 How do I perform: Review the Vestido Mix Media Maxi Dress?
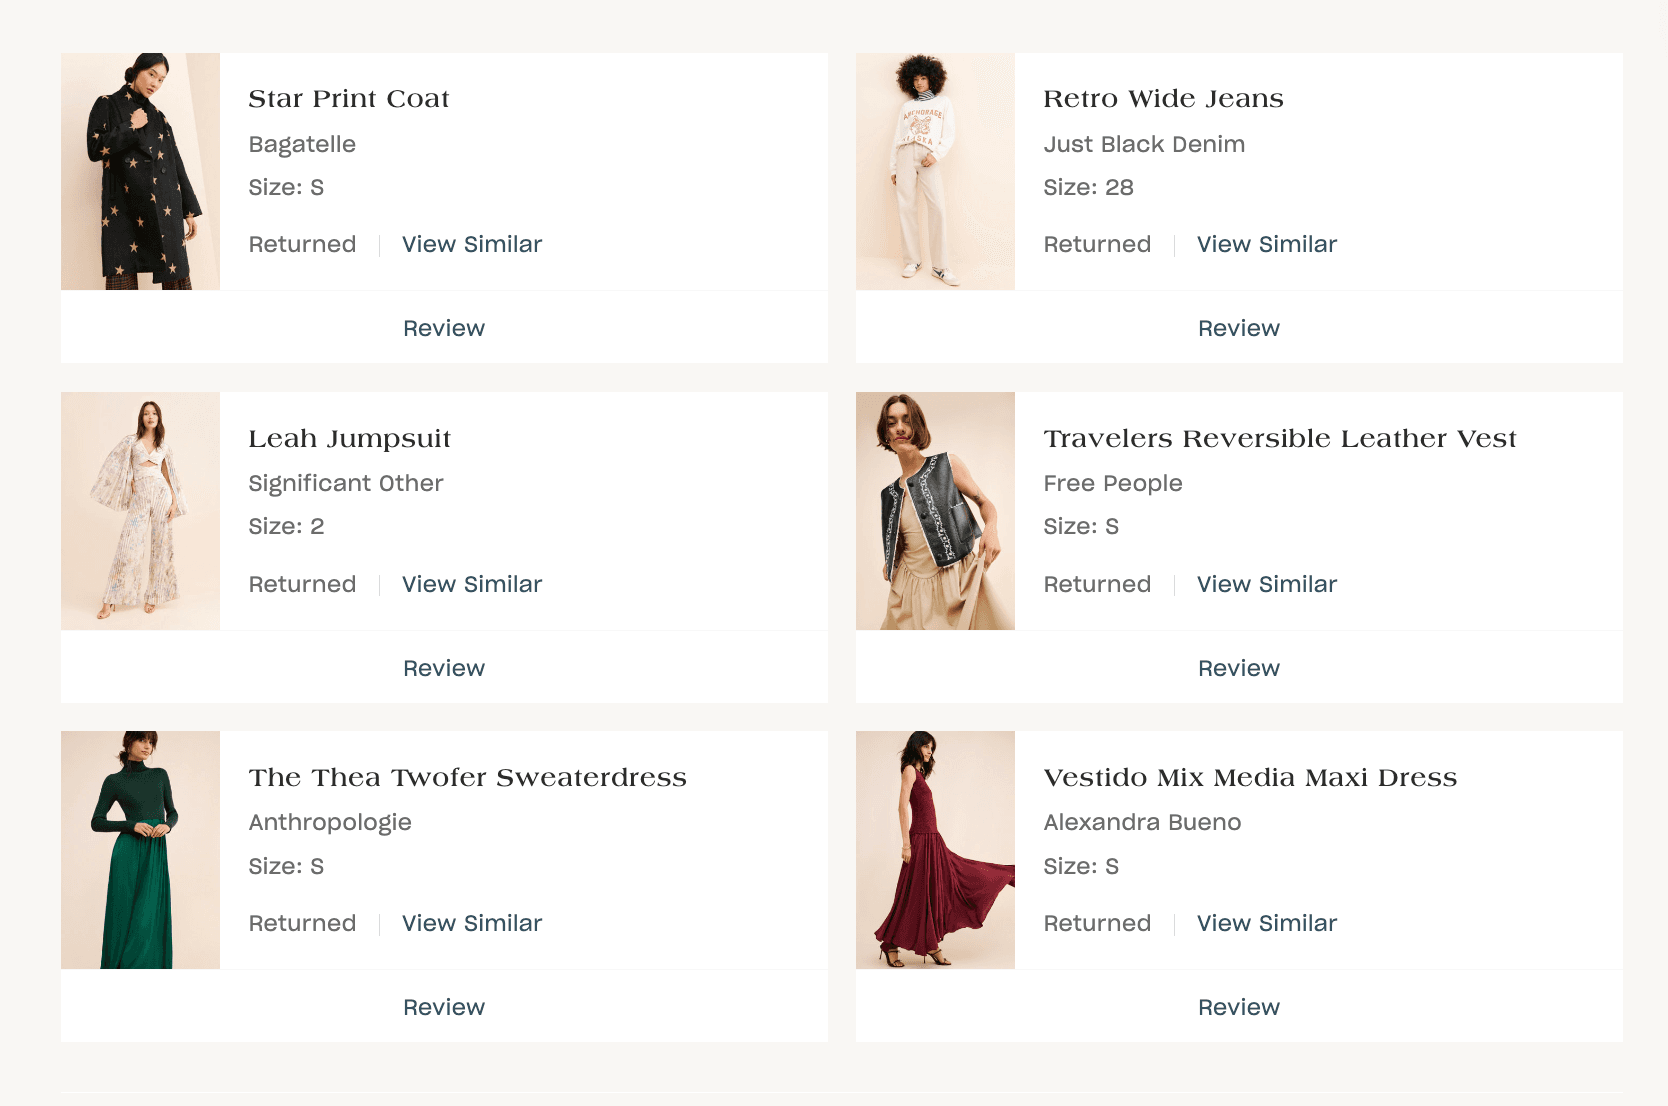point(1239,1007)
